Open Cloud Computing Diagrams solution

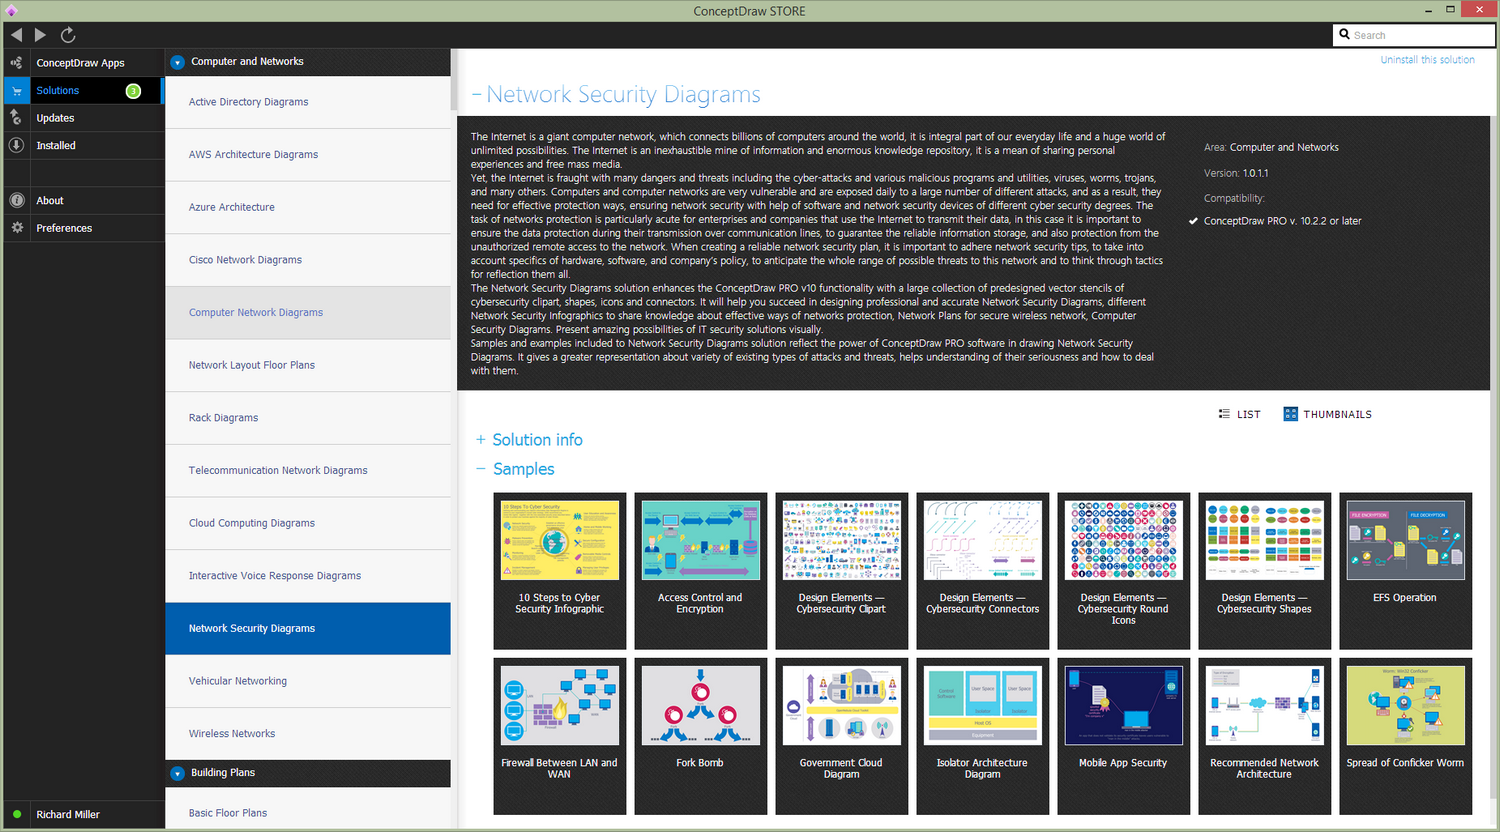[x=308, y=523]
